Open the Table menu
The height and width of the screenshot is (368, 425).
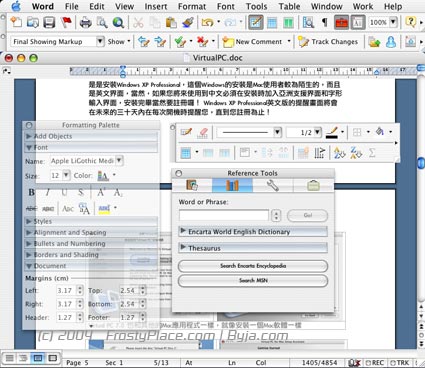tap(289, 6)
